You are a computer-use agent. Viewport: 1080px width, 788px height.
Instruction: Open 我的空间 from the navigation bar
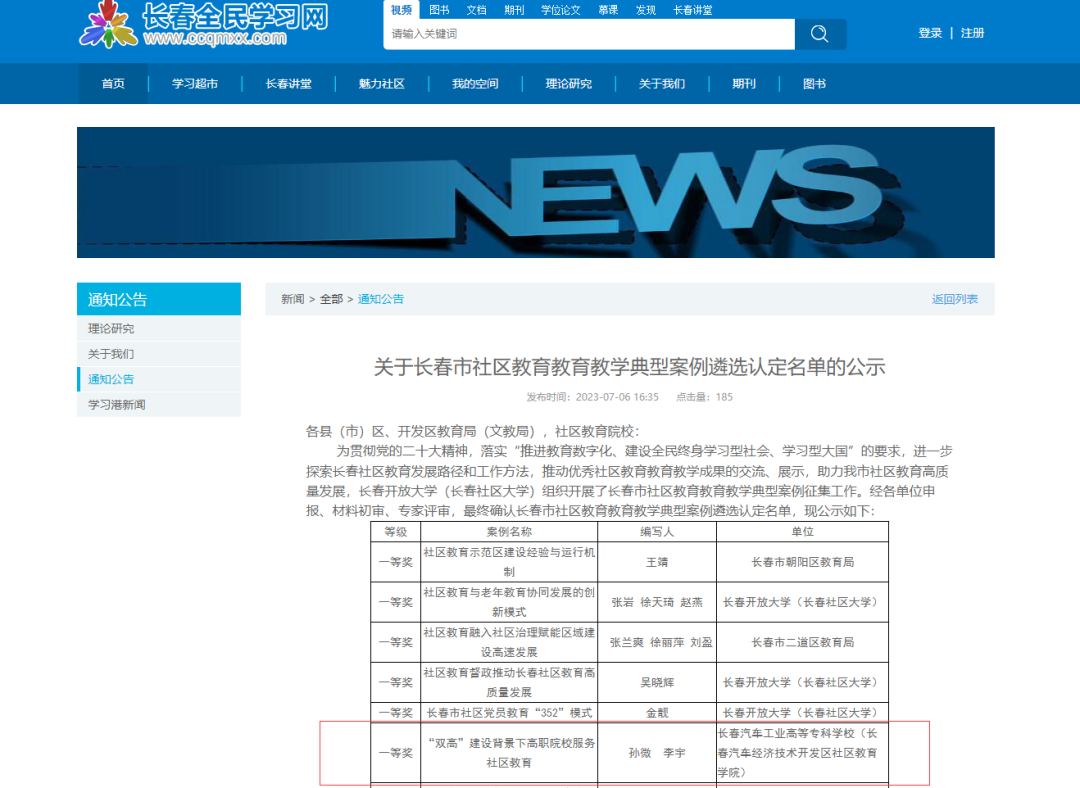(473, 83)
